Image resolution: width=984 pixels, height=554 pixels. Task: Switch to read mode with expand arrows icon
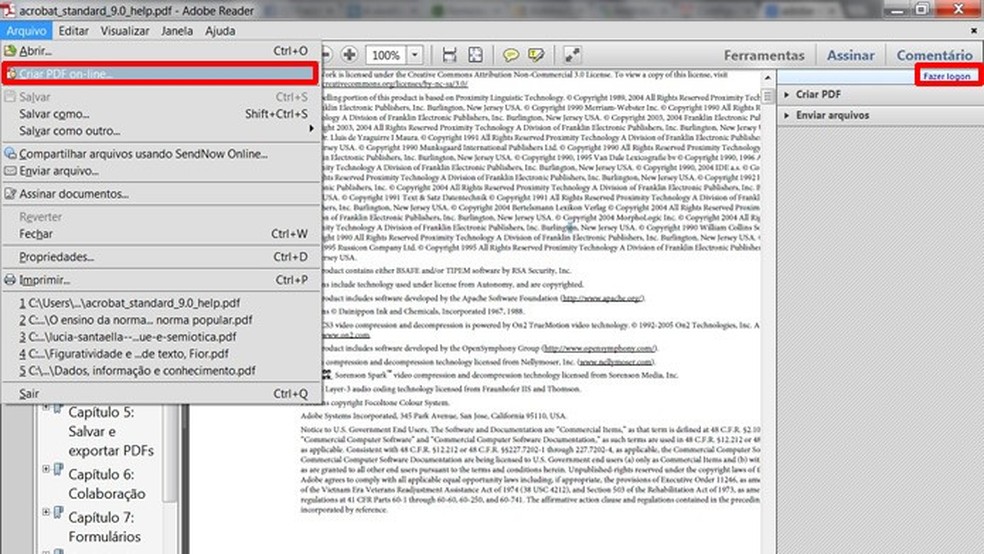(x=572, y=55)
